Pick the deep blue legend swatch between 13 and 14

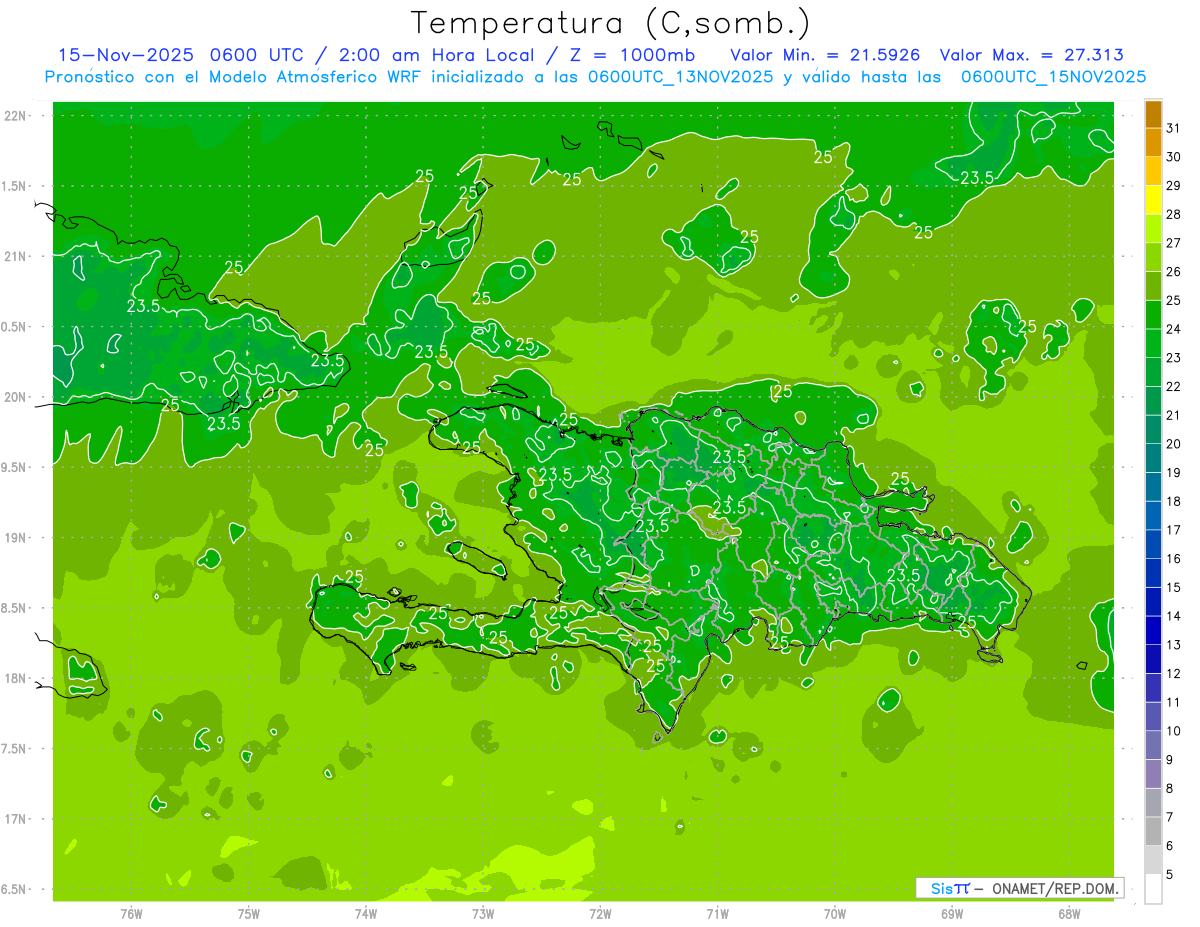tap(1153, 630)
